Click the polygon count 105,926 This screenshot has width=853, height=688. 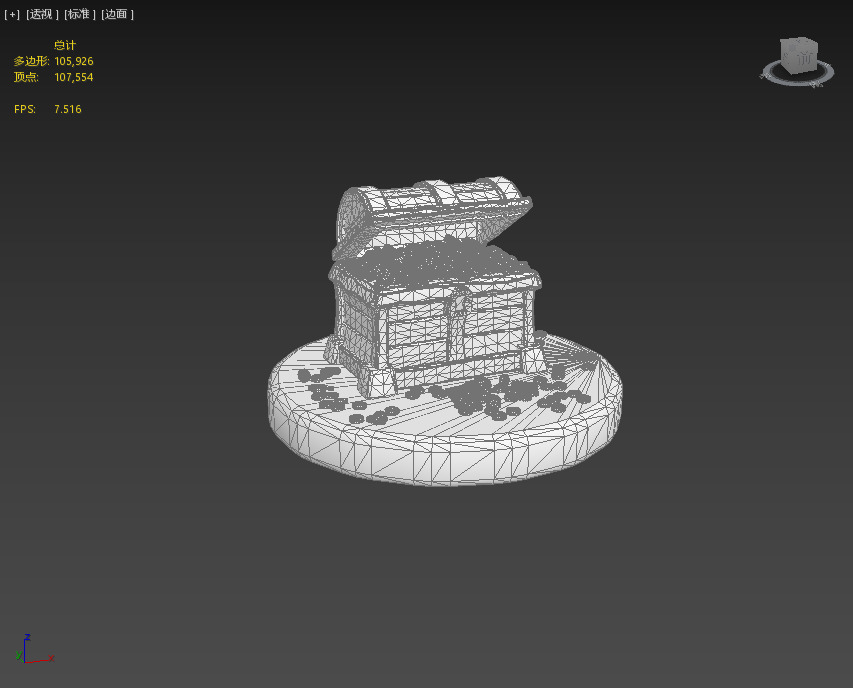pos(73,61)
